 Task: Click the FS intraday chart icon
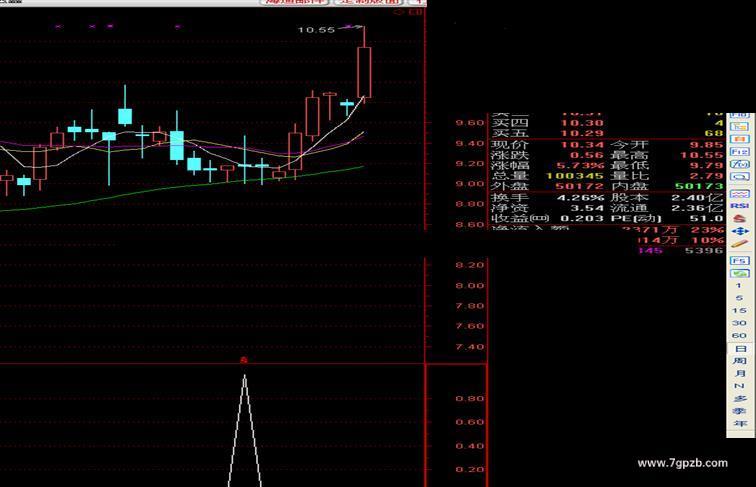pos(740,261)
